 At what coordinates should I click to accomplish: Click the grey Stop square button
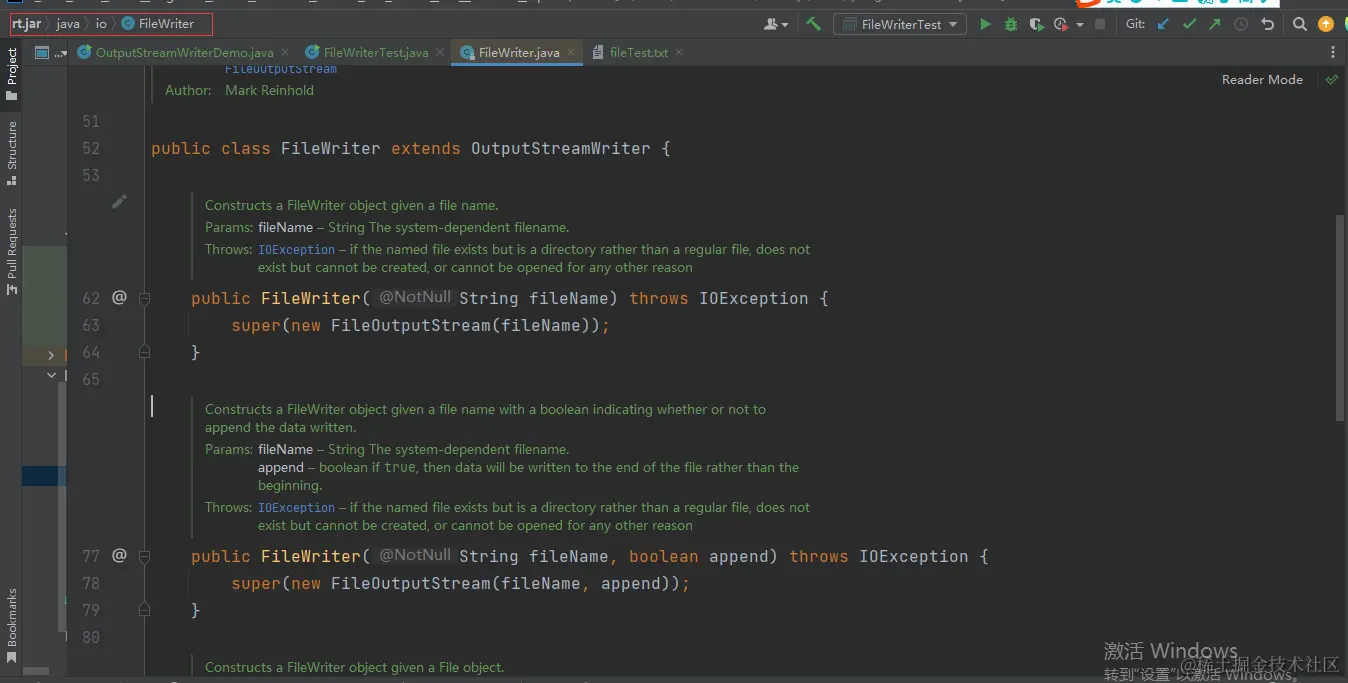click(x=1100, y=24)
